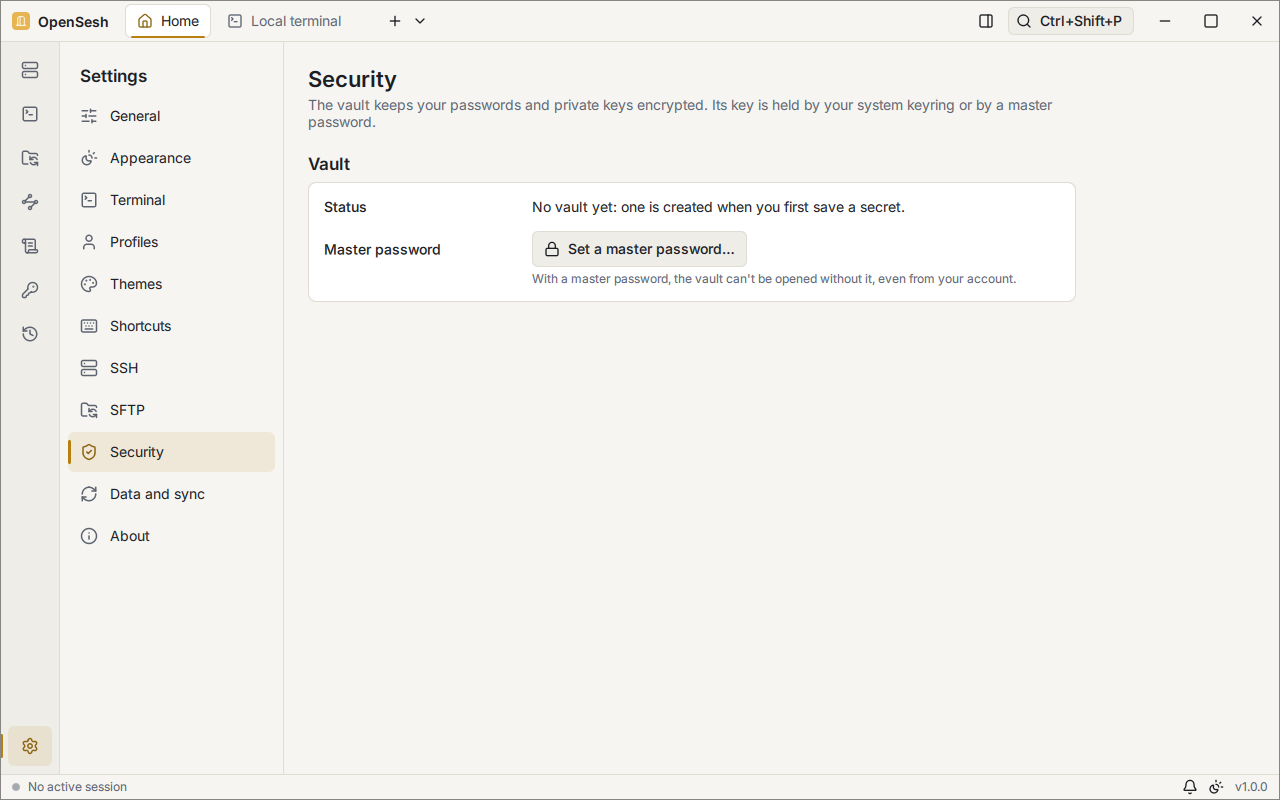Open the scroll-shaped icon in the left rail
Screen dimensions: 1280x800
pos(30,246)
